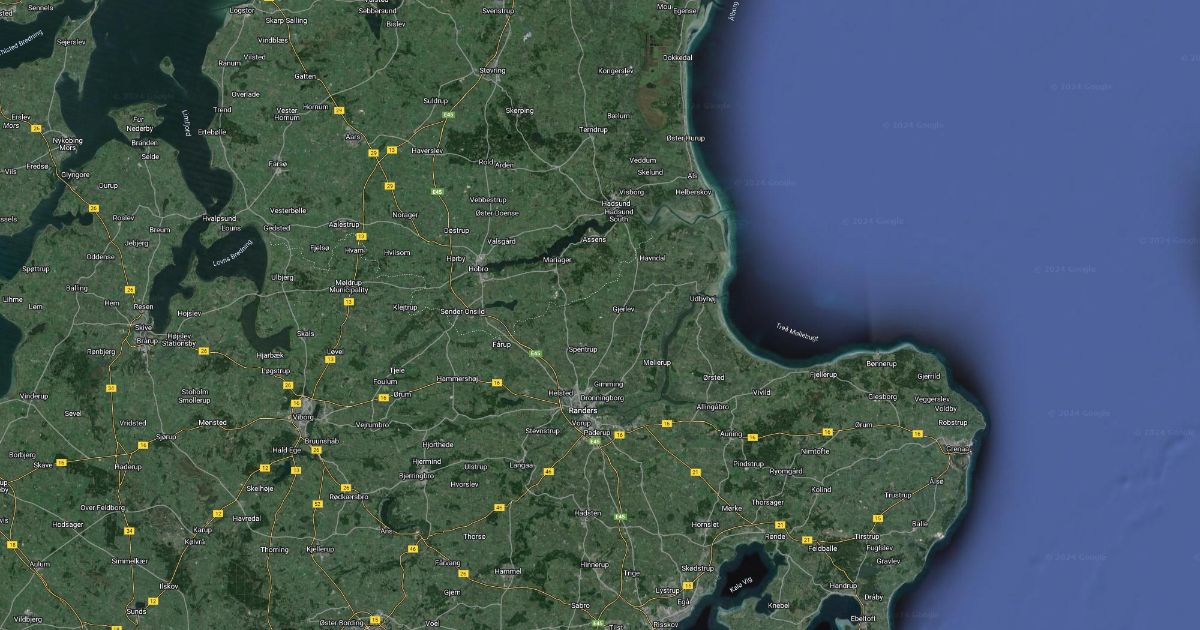This screenshot has width=1200, height=630.
Task: Click the Aars town label
Action: click(x=352, y=136)
